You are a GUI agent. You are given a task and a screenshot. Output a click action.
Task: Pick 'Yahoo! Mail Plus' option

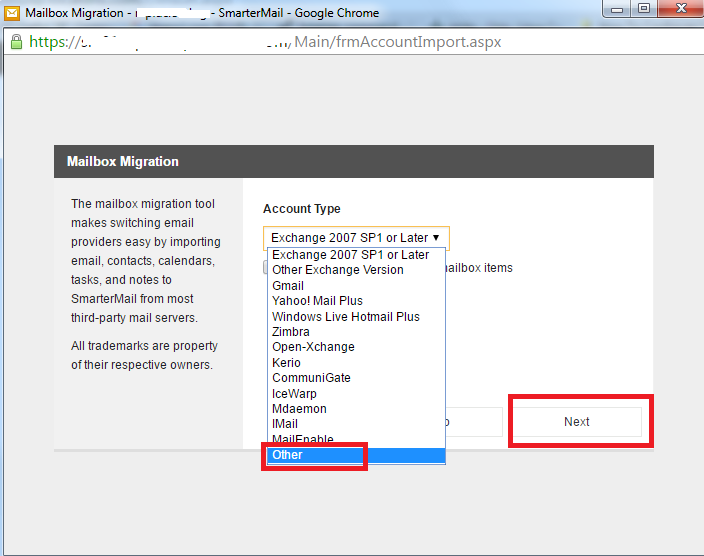(356, 301)
